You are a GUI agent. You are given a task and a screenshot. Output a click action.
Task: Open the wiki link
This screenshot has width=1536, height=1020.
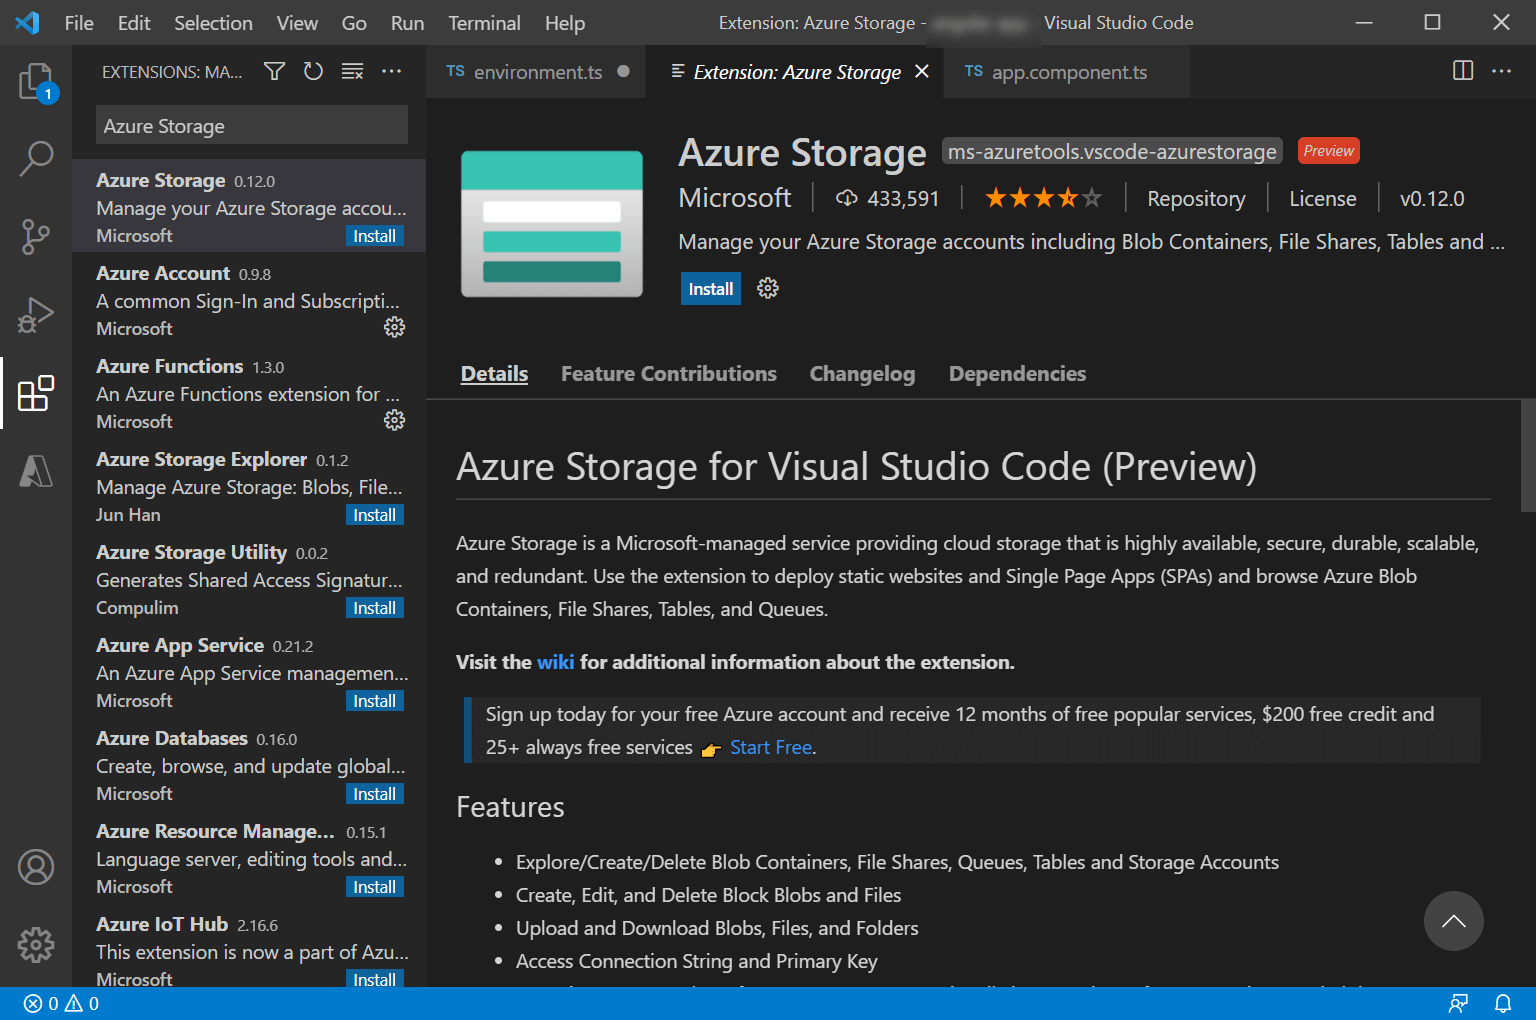pyautogui.click(x=555, y=661)
